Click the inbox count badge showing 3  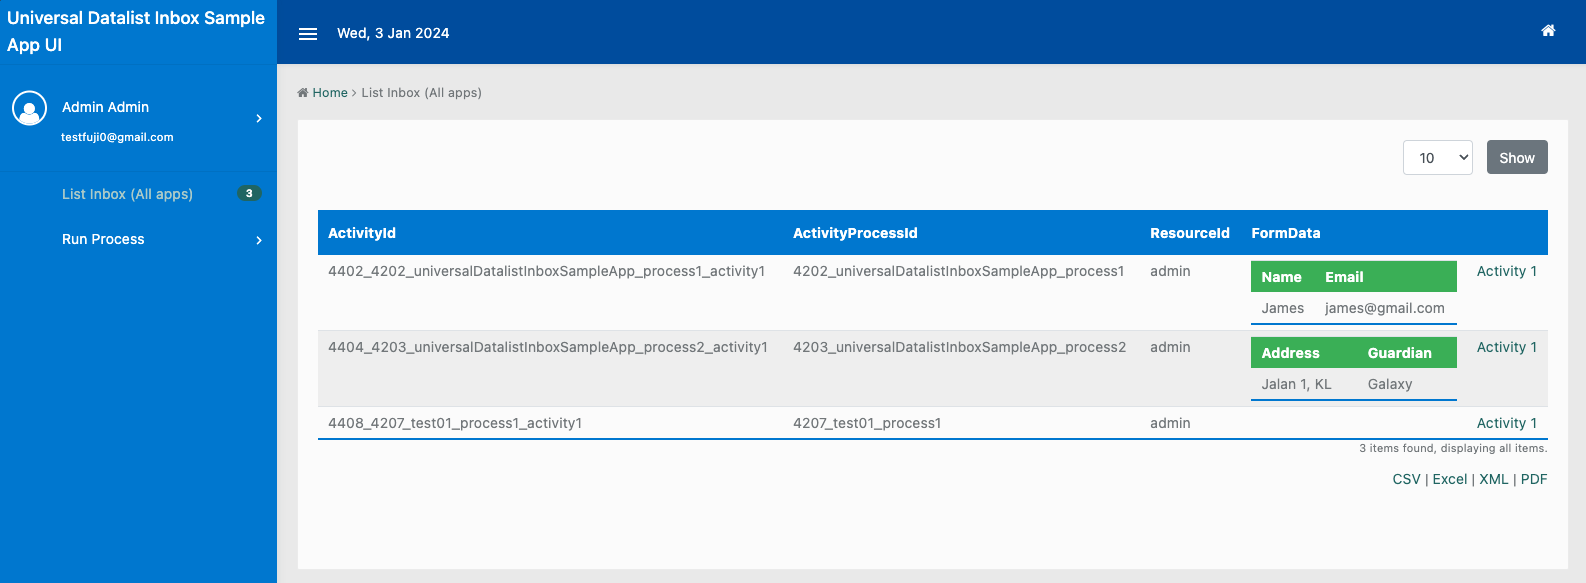(249, 193)
